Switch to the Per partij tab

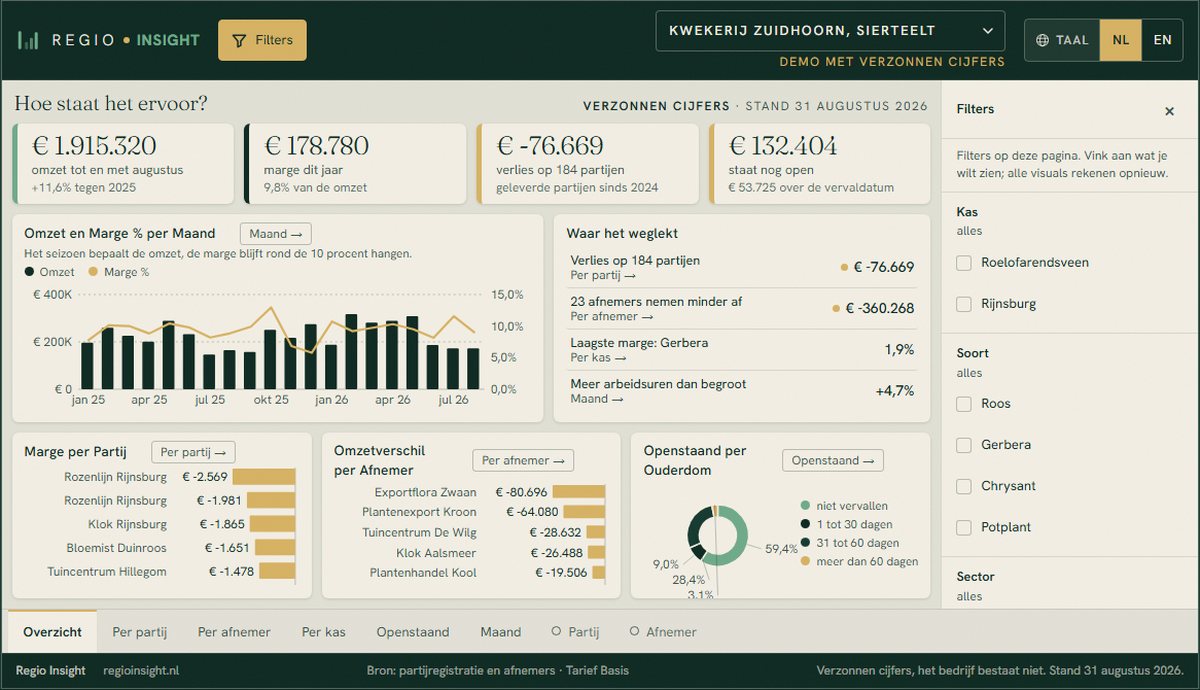click(140, 632)
